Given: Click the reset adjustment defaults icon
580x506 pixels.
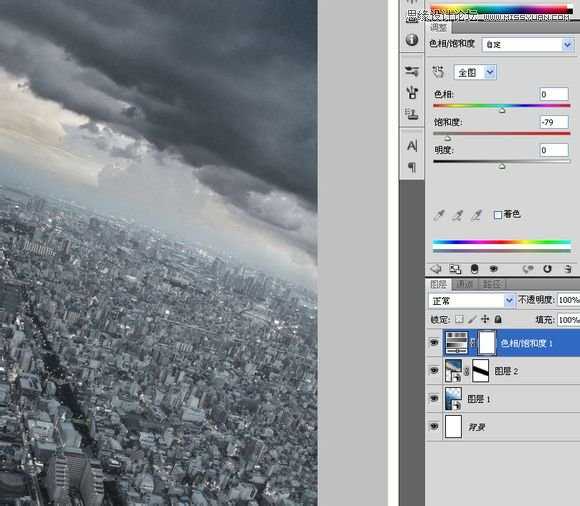Looking at the screenshot, I should [547, 269].
